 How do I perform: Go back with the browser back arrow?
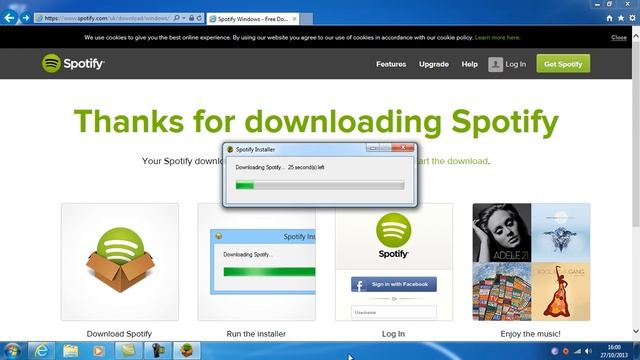pyautogui.click(x=9, y=18)
